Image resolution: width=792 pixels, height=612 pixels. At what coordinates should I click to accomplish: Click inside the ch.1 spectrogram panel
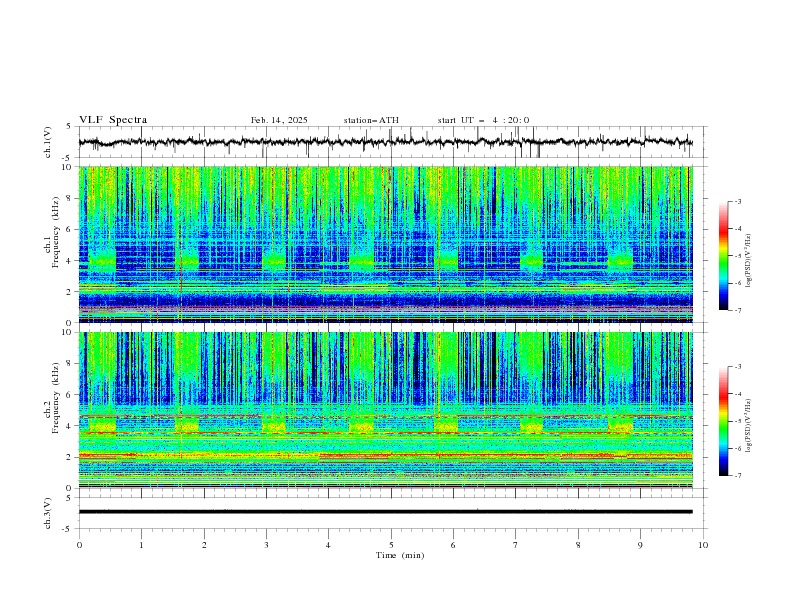386,244
